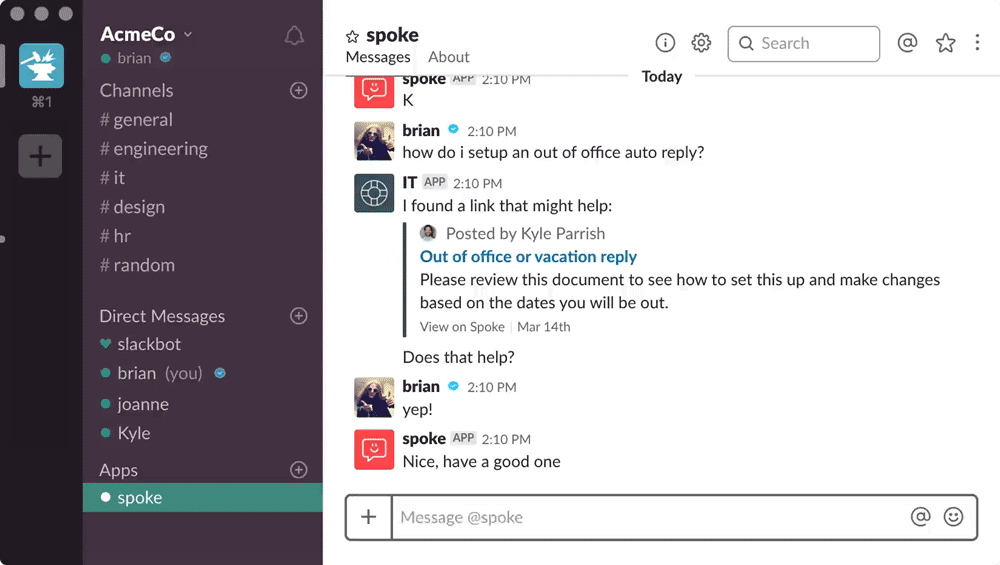1000x565 pixels.
Task: Show mentions and reactions at-sign icon
Action: (907, 43)
